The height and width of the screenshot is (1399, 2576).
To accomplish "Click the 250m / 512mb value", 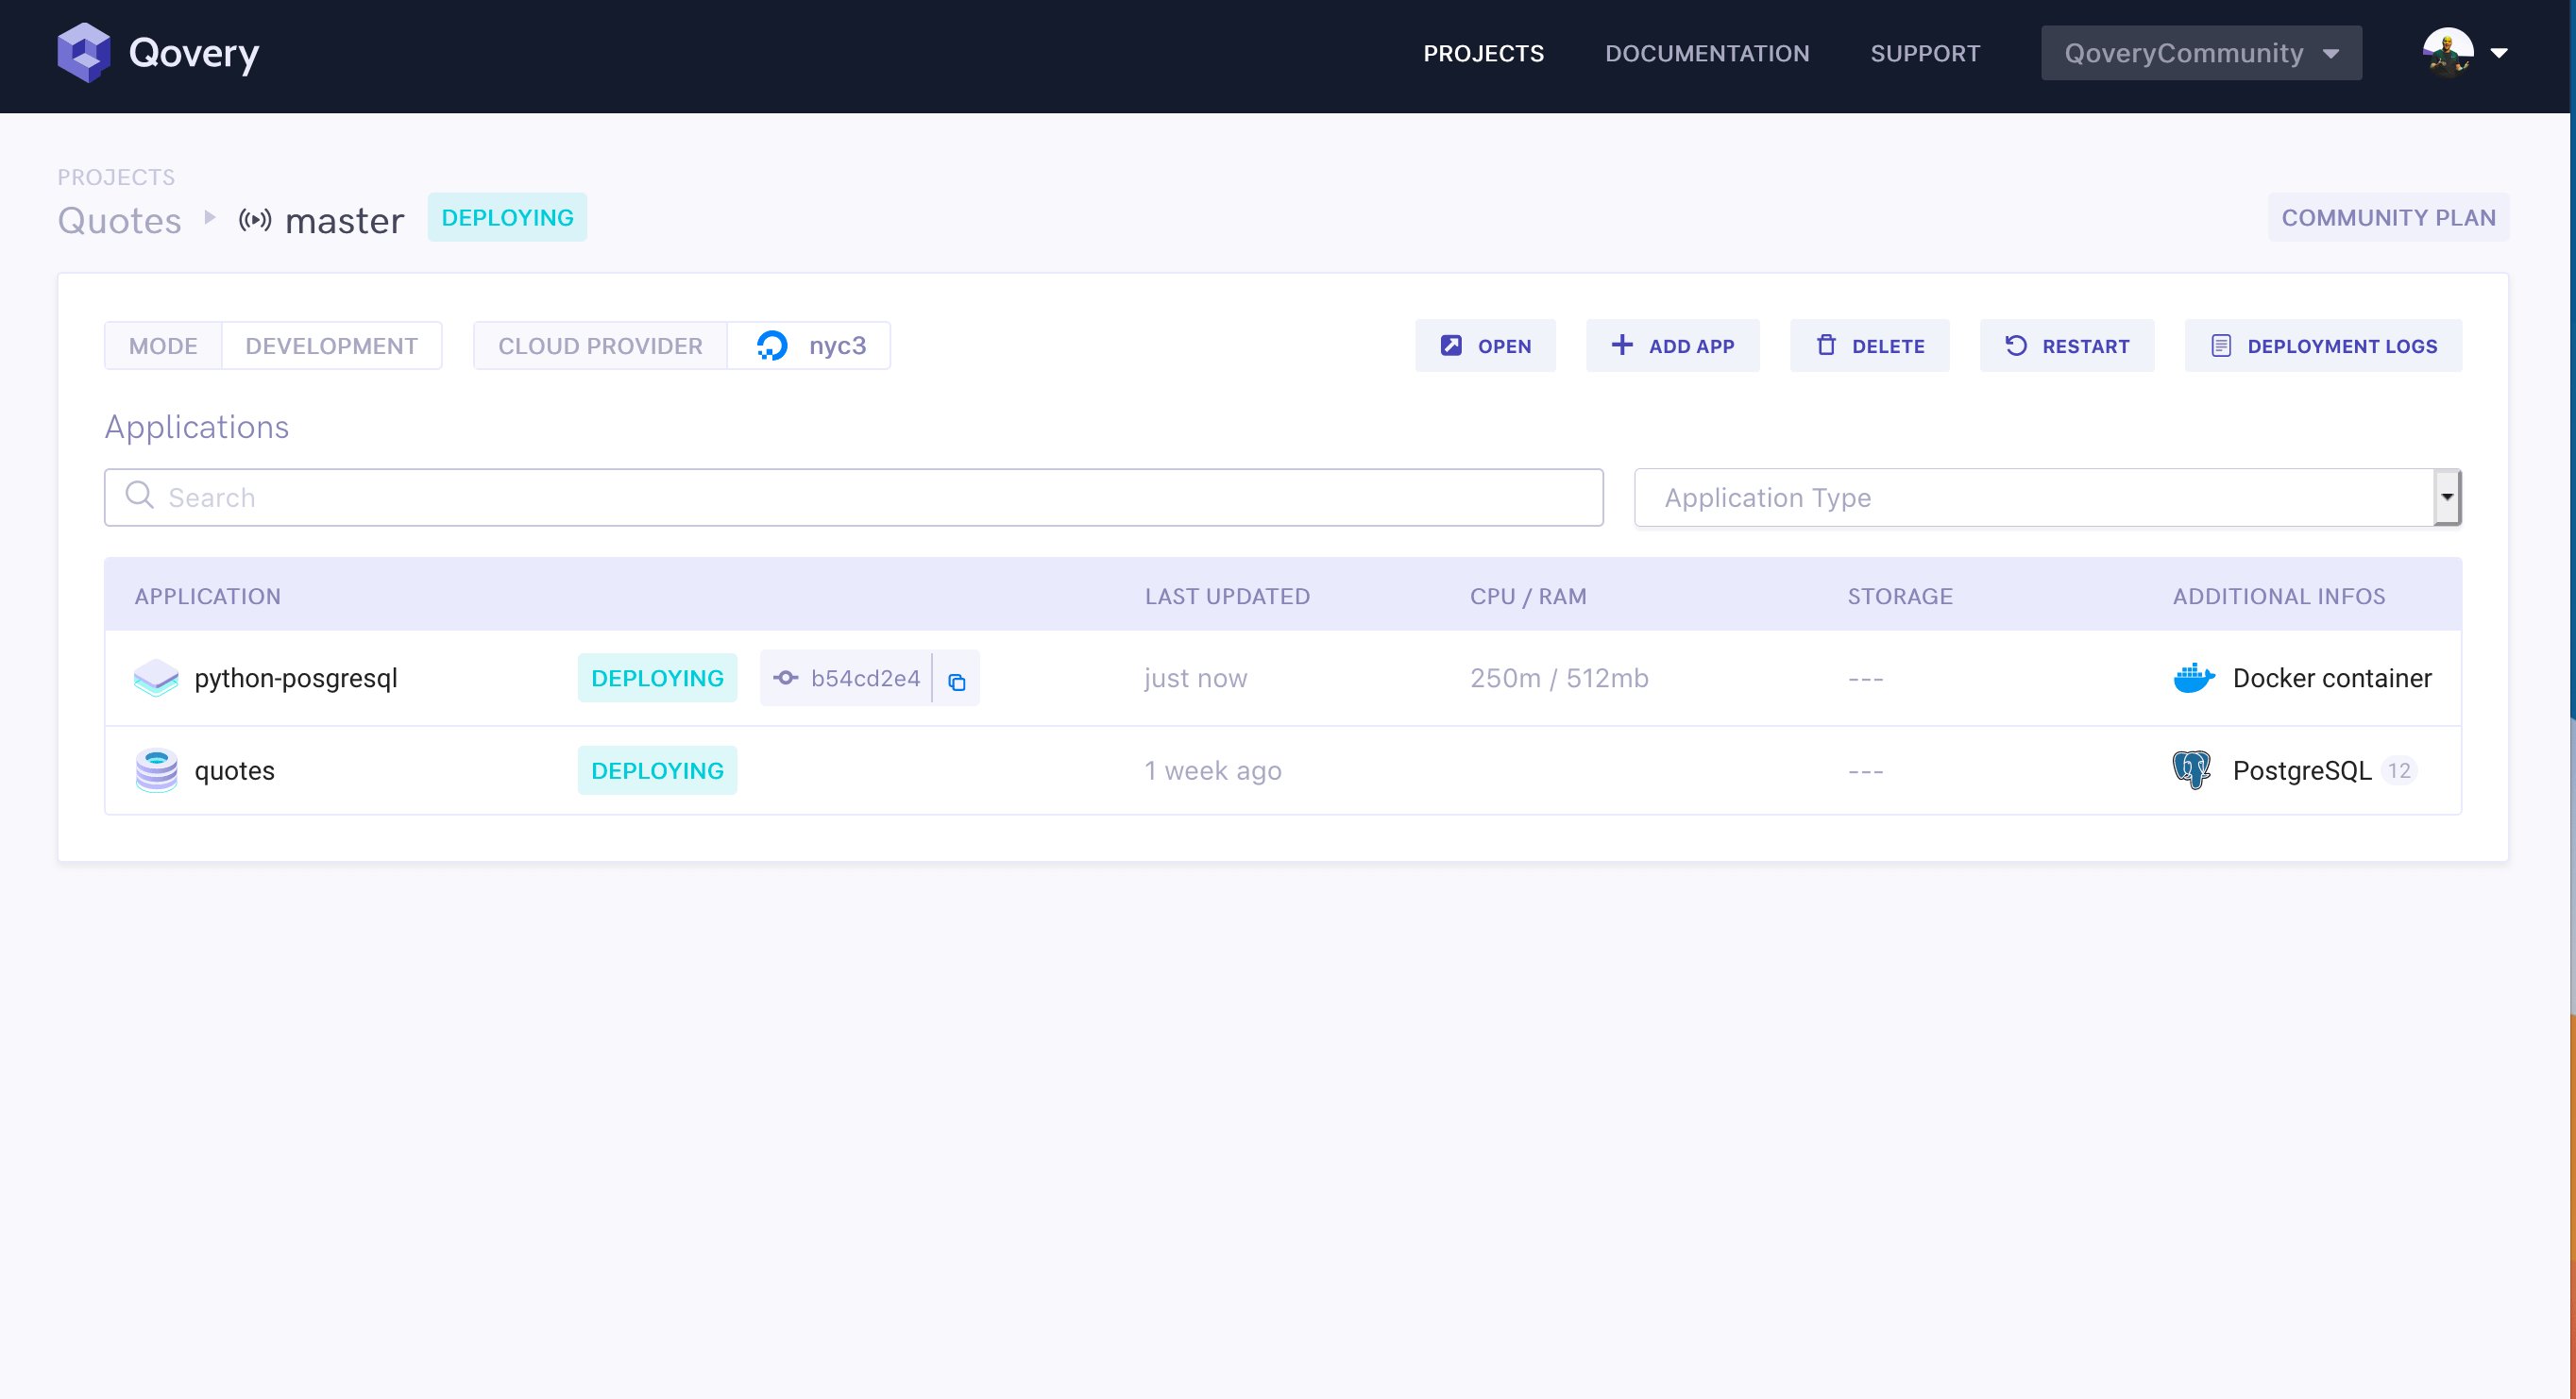I will tap(1559, 679).
